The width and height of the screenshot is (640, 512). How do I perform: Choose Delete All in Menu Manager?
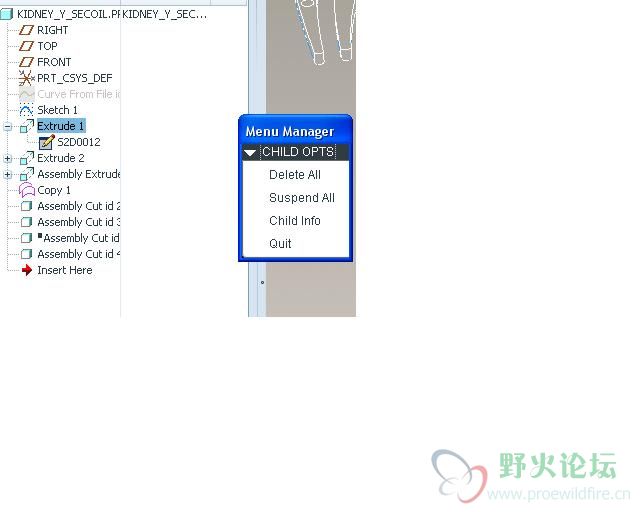[x=295, y=175]
